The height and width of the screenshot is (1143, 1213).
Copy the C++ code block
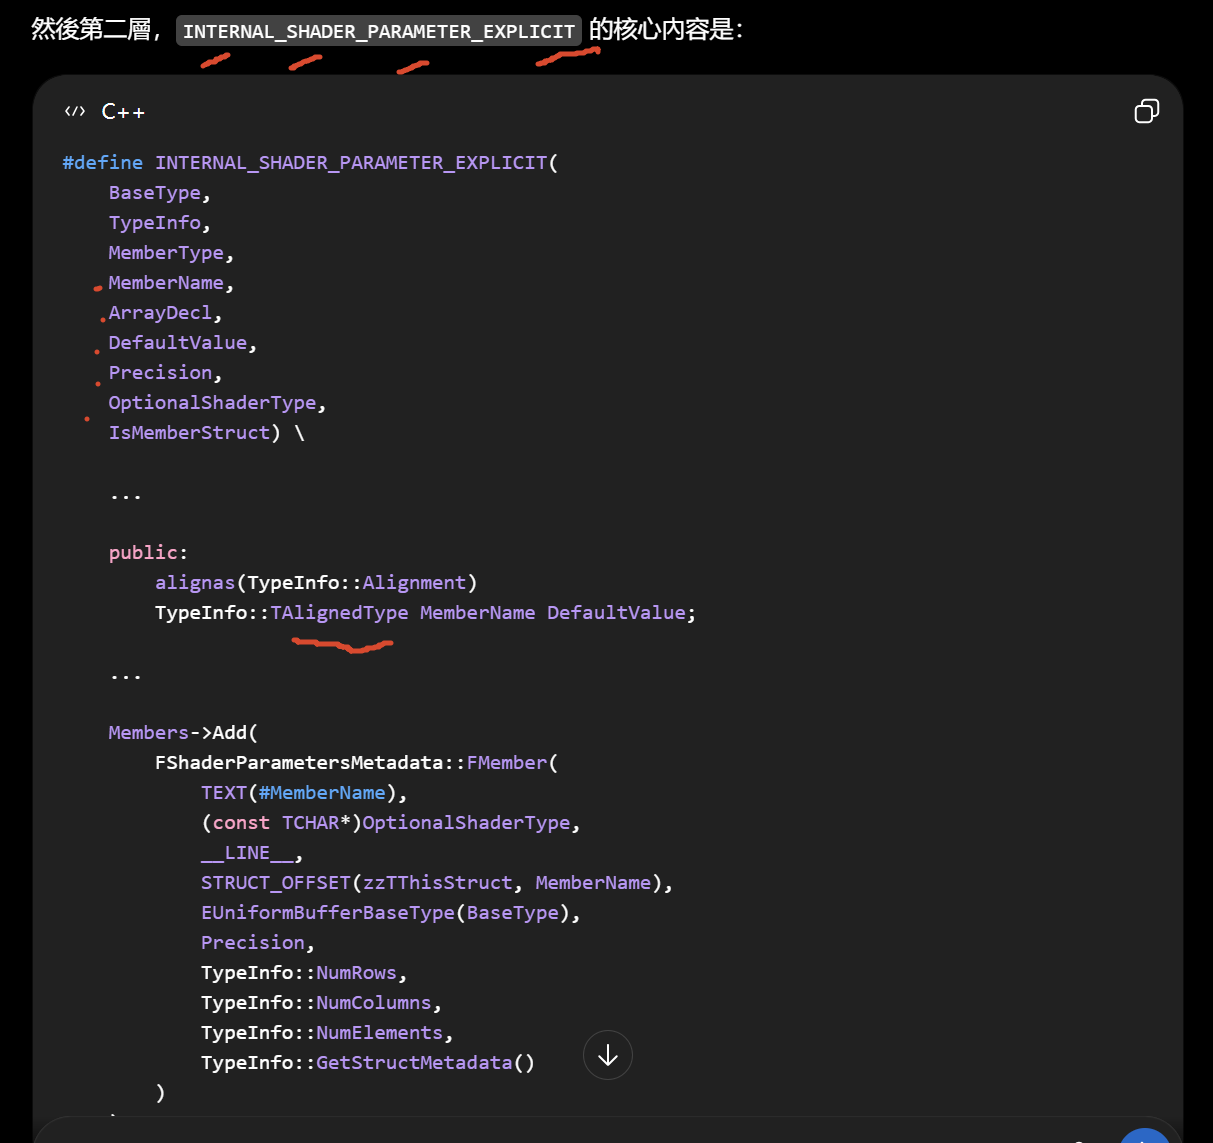pyautogui.click(x=1146, y=111)
